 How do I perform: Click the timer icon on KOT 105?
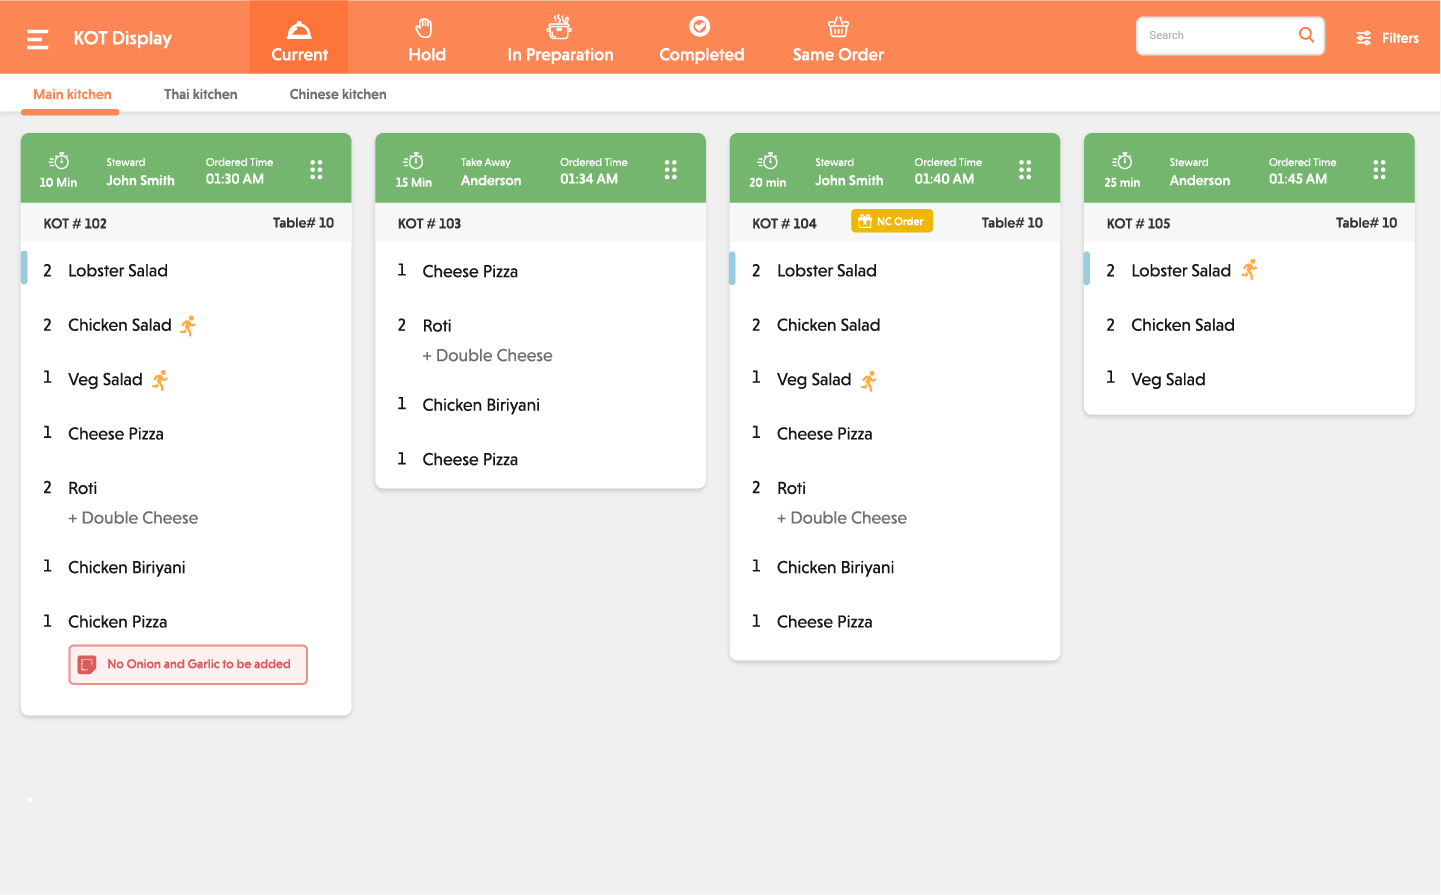point(1122,162)
